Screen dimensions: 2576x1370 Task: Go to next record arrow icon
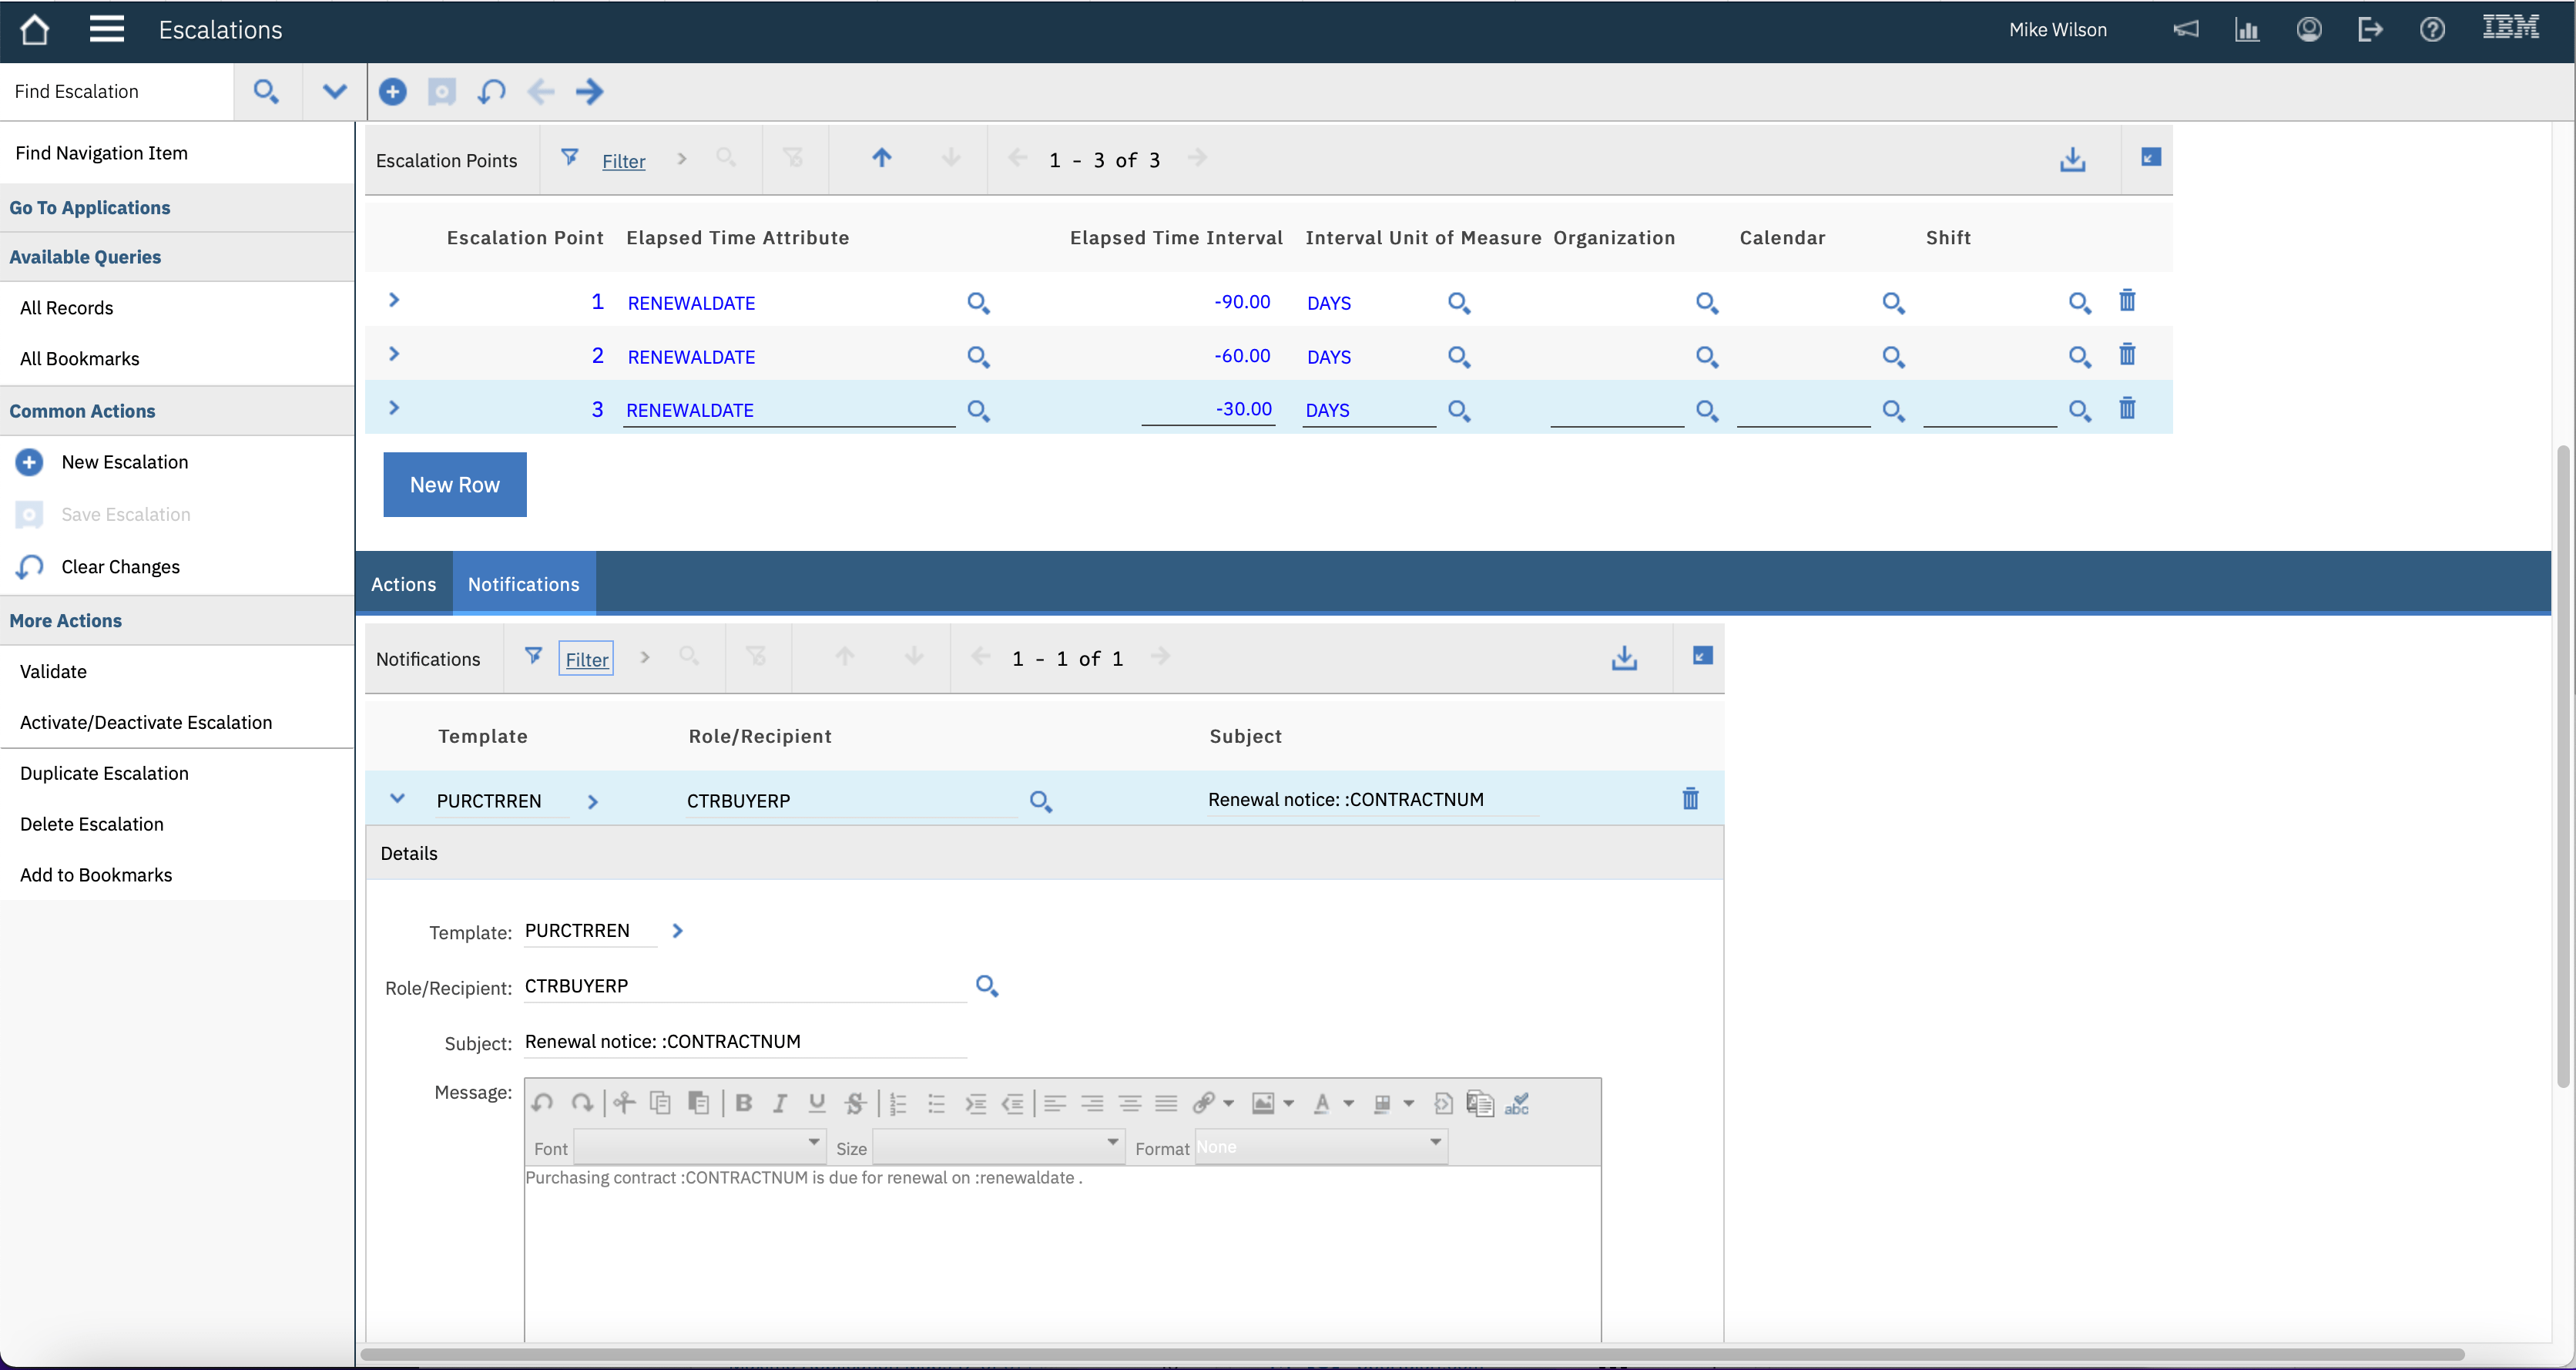(589, 92)
